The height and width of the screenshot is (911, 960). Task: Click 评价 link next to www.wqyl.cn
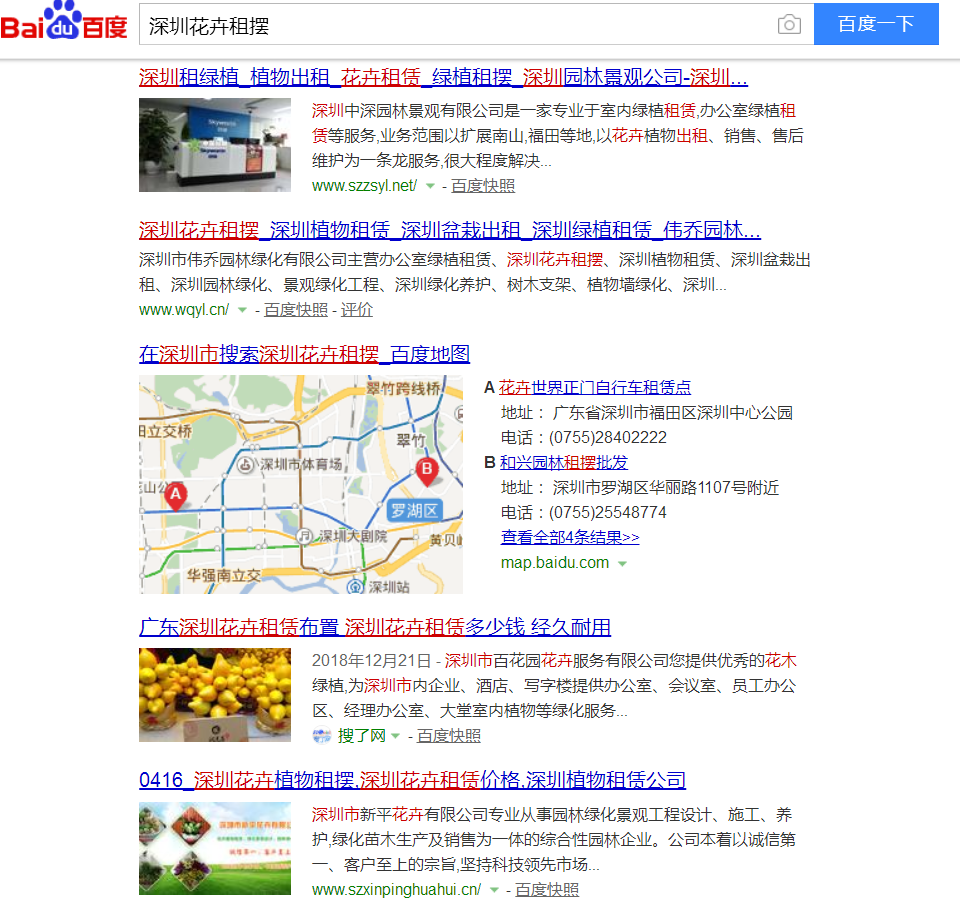[356, 310]
